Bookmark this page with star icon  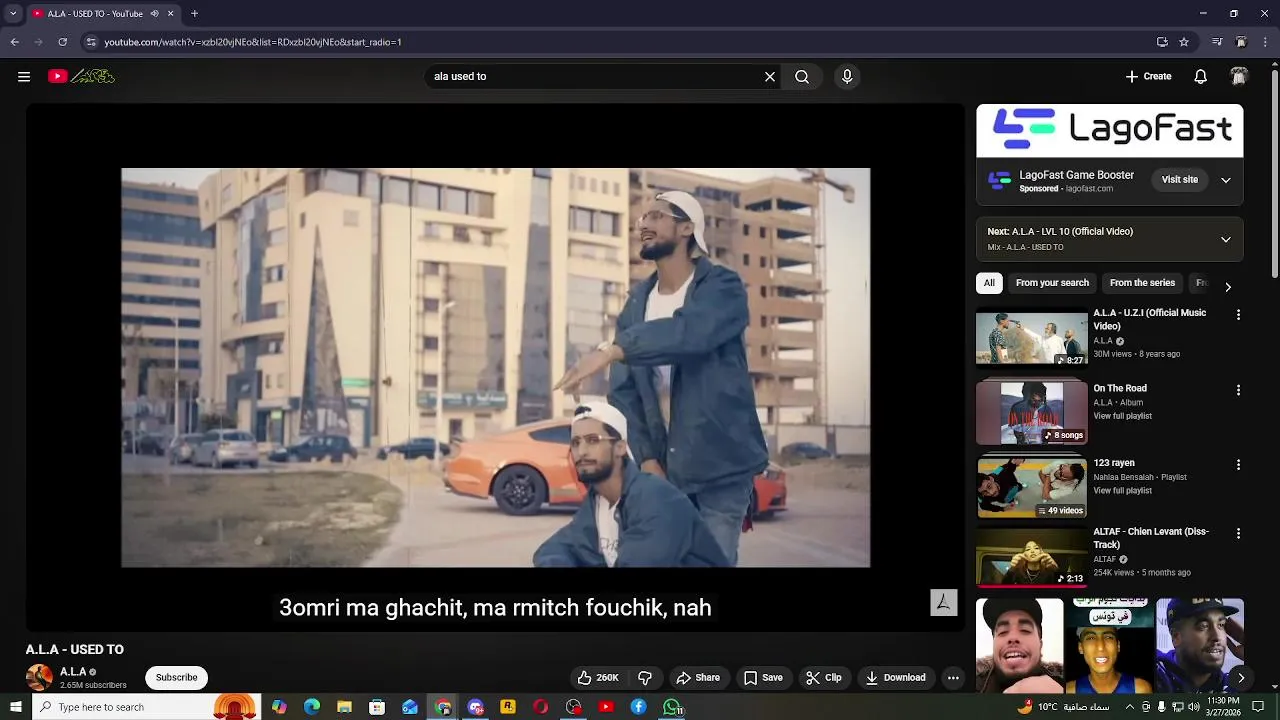coord(1184,42)
